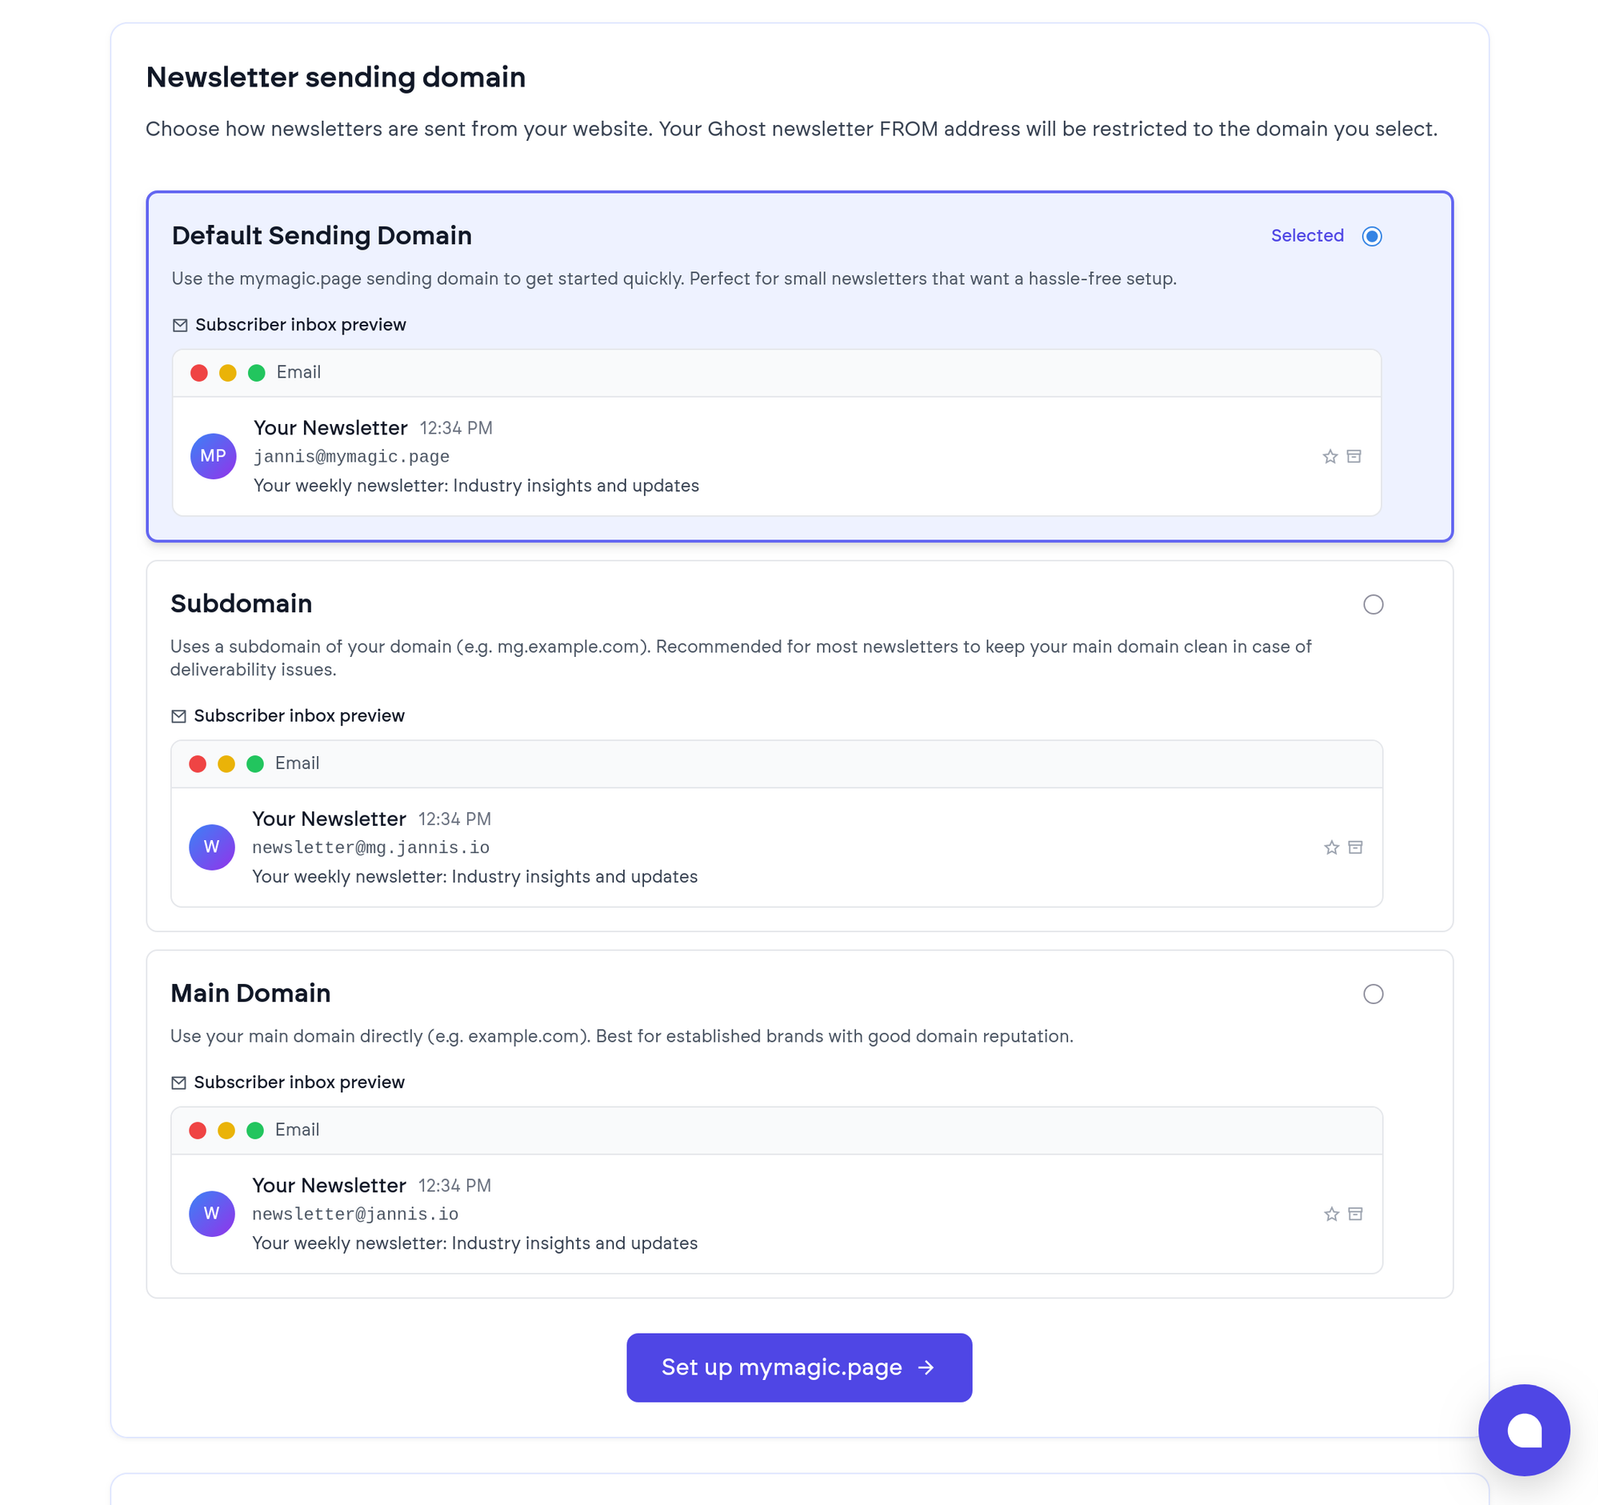Viewport: 1600px width, 1505px height.
Task: Open the chat support bubble
Action: [x=1523, y=1429]
